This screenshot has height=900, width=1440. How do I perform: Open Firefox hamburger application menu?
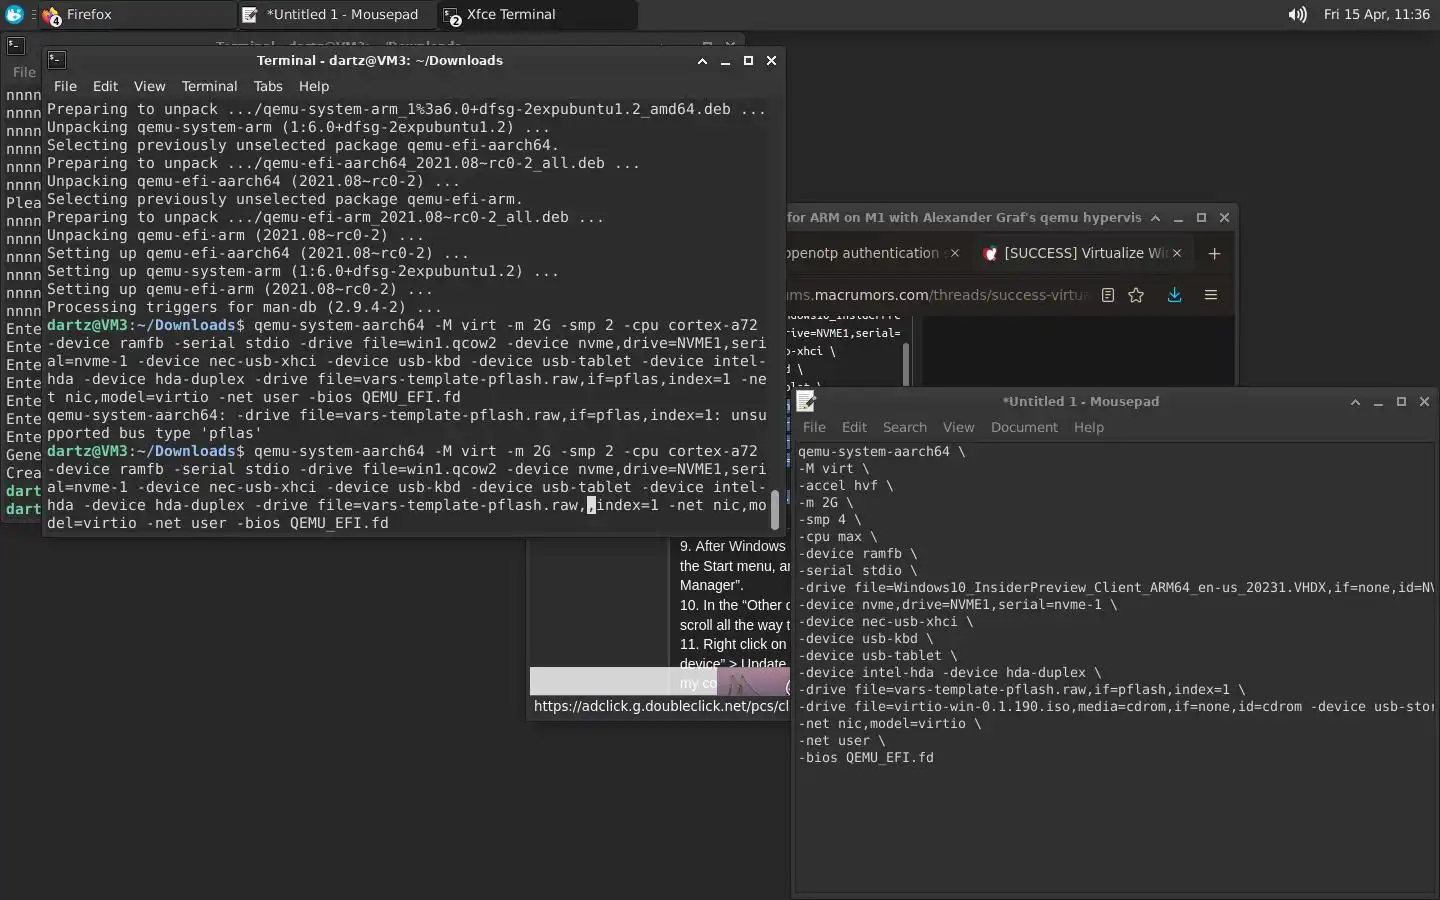(1210, 295)
